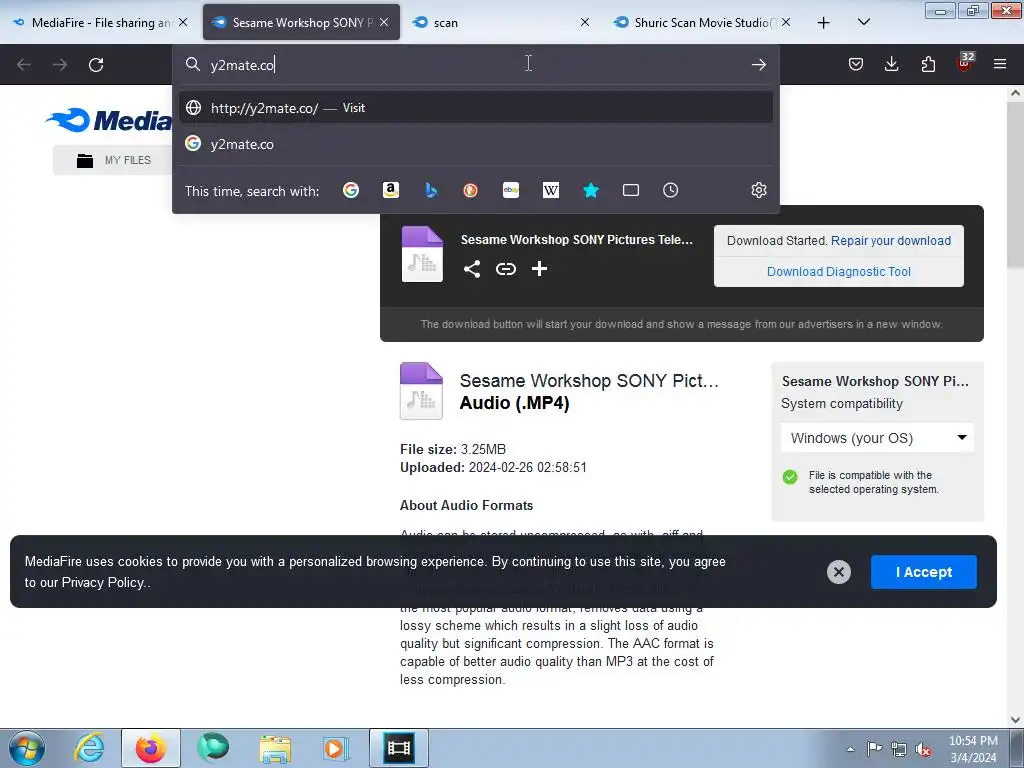Expand the list all tabs chevron
Screen dimensions: 1024x768
[x=863, y=22]
